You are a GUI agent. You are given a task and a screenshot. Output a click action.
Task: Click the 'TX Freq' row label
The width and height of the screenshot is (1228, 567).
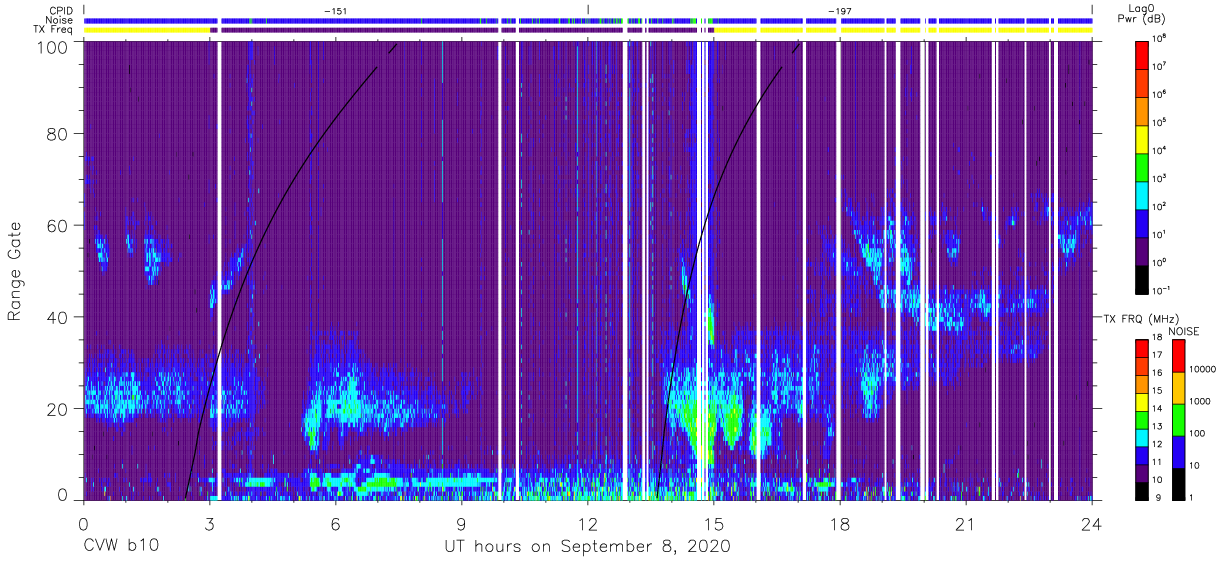tap(54, 30)
